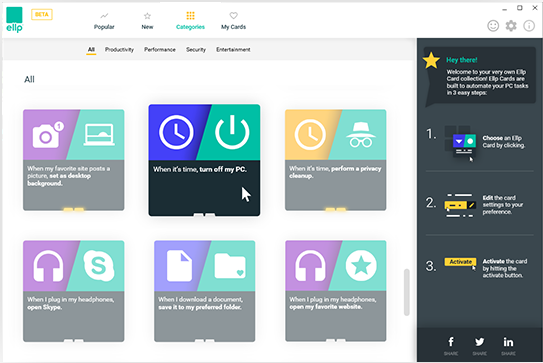Filter by Entertainment category
This screenshot has width=543, height=363.
point(233,50)
